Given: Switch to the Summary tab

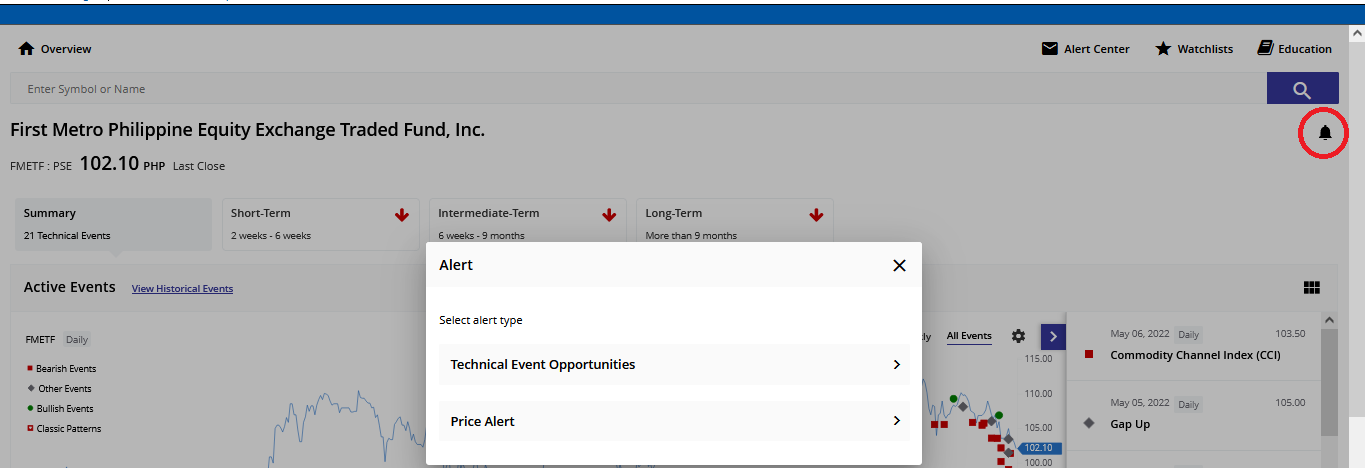Looking at the screenshot, I should tap(113, 224).
